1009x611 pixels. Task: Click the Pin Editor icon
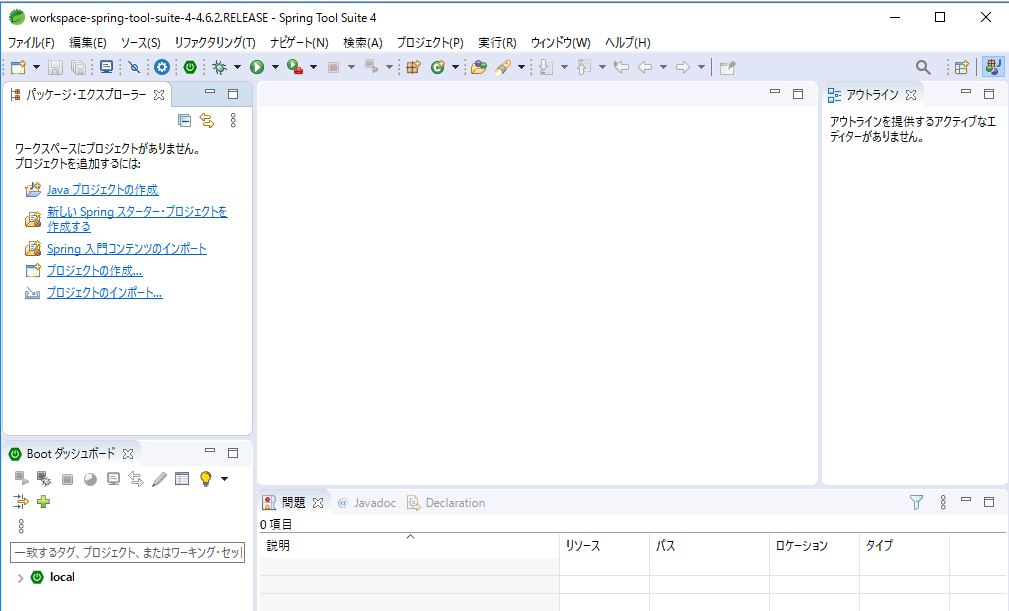click(x=728, y=67)
